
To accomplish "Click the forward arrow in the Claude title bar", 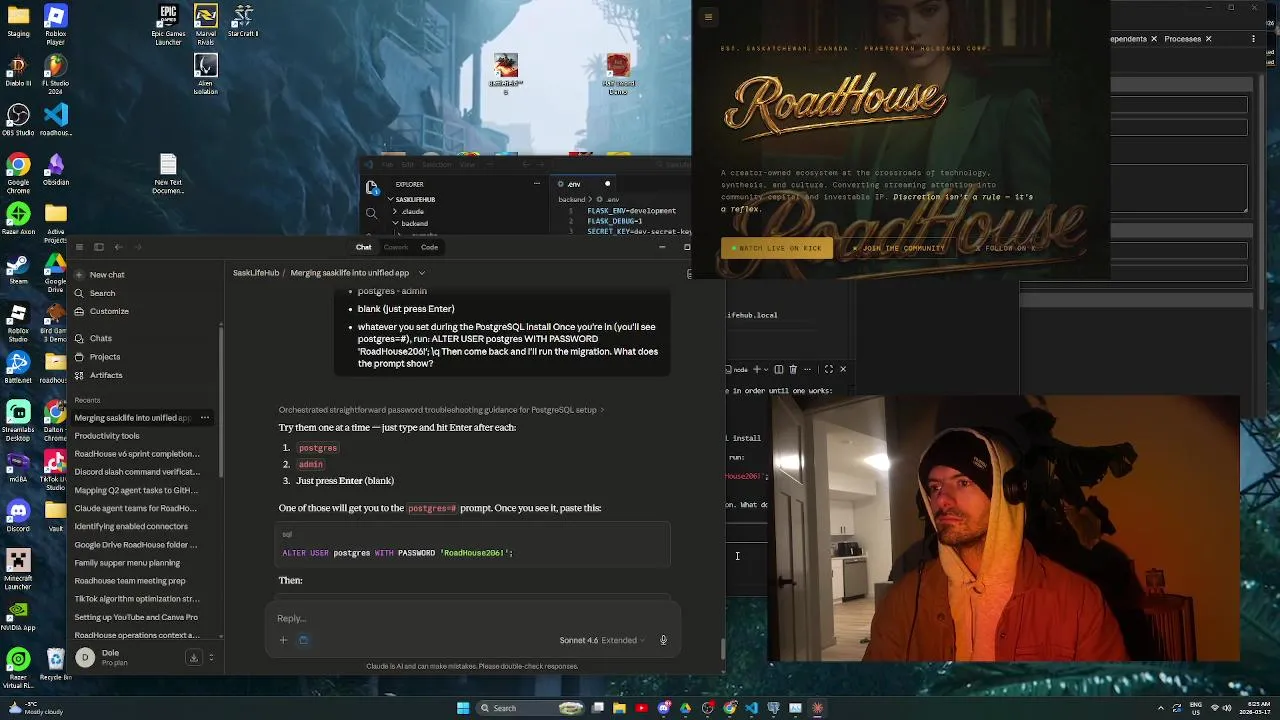I will click(x=137, y=247).
